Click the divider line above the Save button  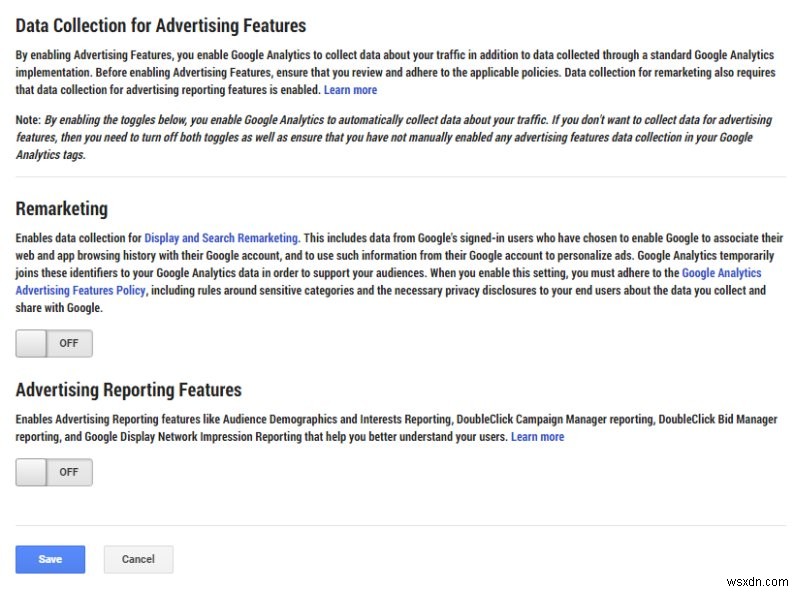tap(400, 525)
